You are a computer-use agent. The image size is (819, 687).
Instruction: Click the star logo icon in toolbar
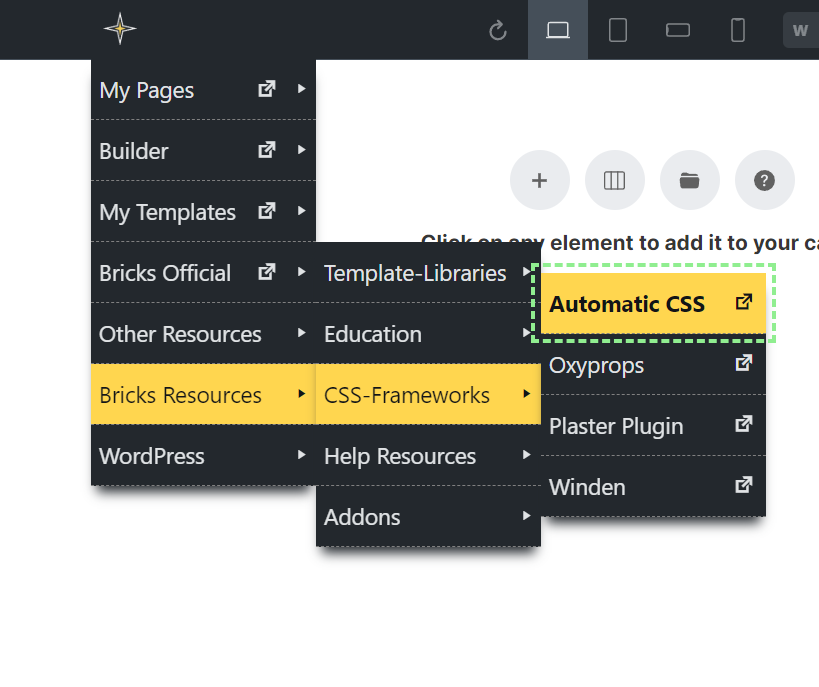(120, 29)
